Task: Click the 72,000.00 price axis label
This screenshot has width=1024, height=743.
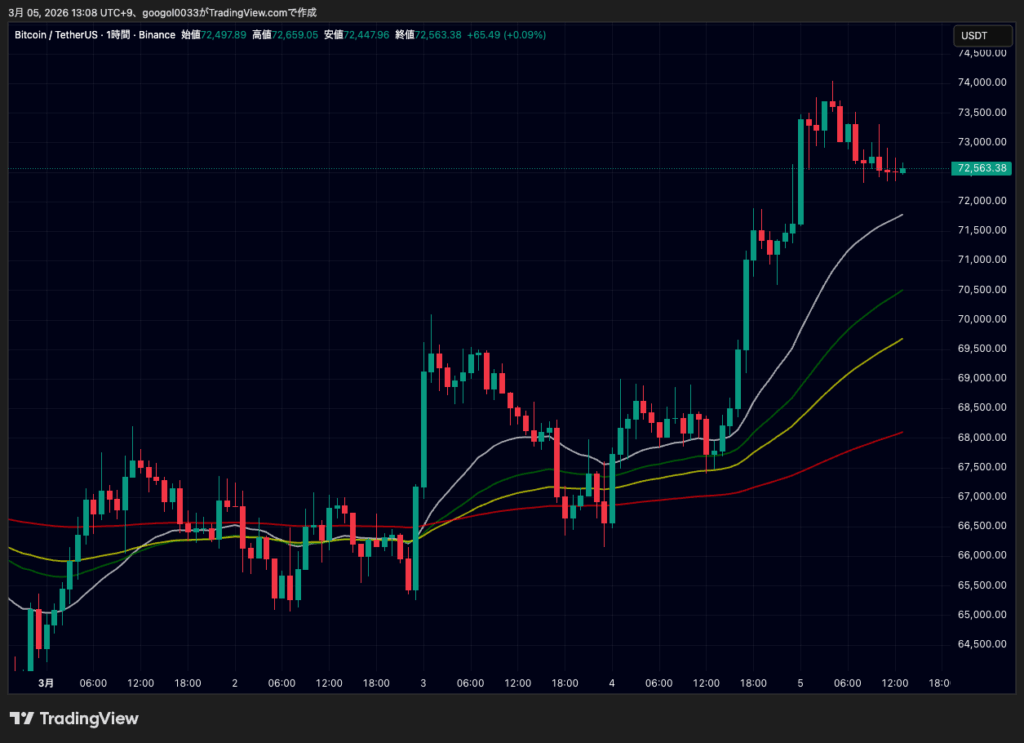Action: coord(981,200)
